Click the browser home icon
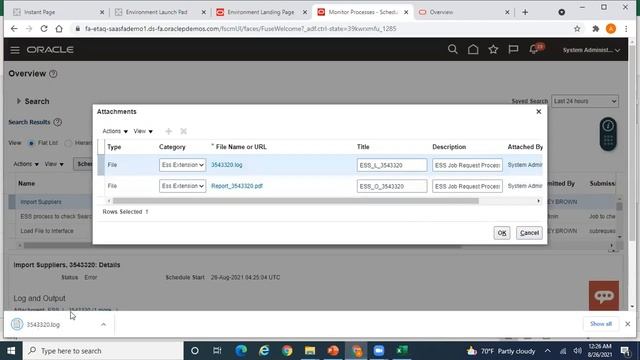640x360 pixels. coord(59,29)
